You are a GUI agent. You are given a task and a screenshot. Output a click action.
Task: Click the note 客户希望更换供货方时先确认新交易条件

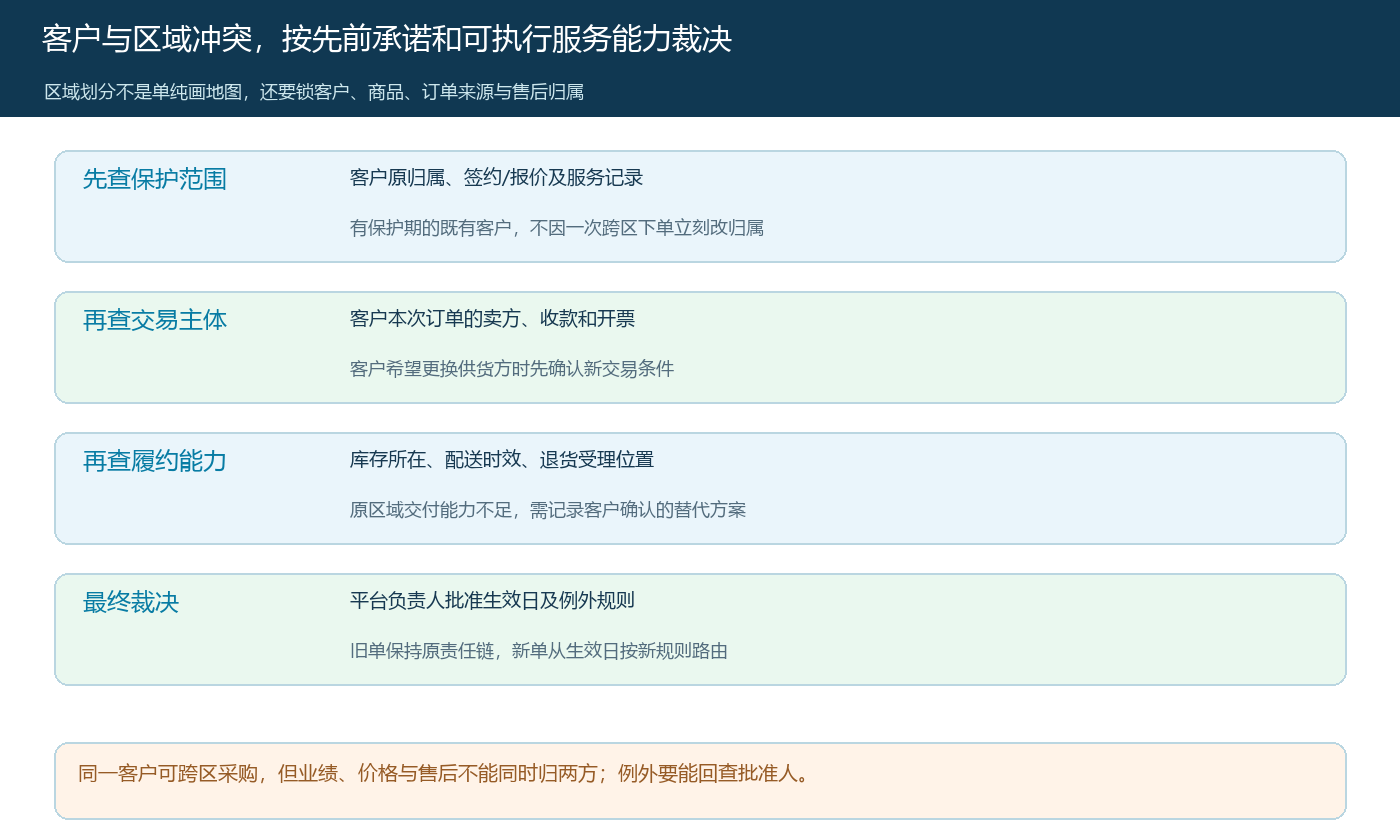512,369
